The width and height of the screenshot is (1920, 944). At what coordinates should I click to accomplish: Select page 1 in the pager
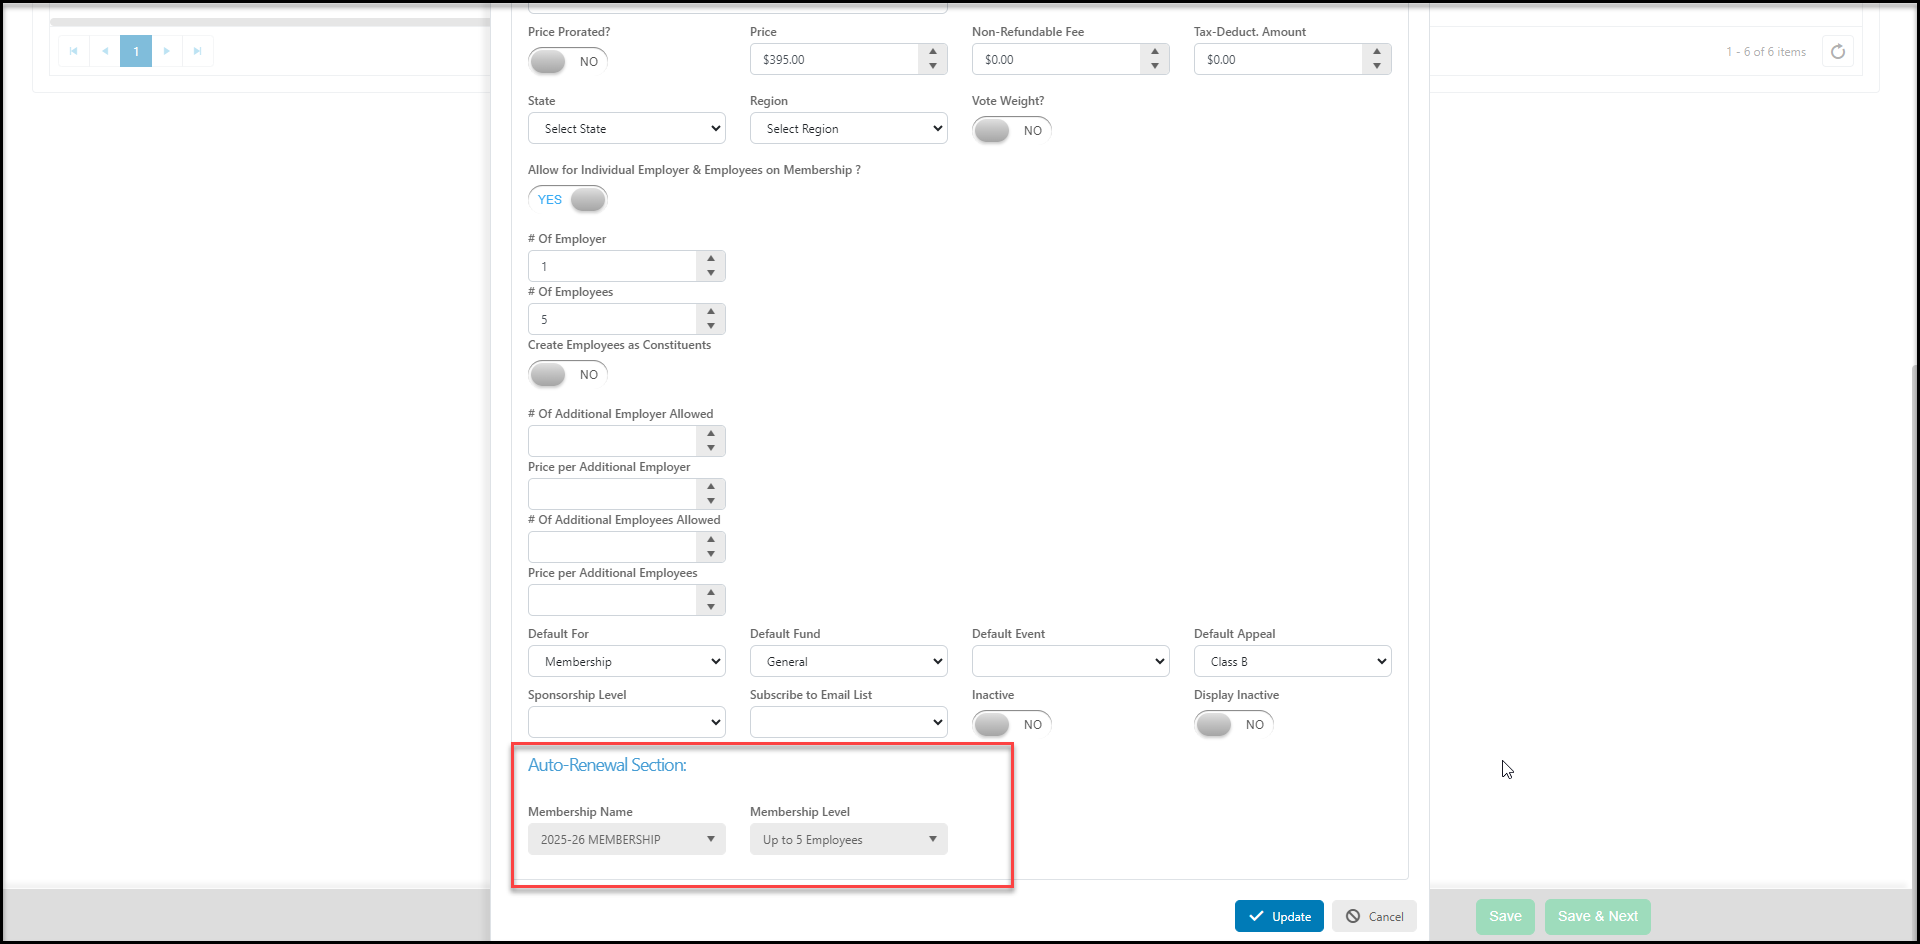136,51
